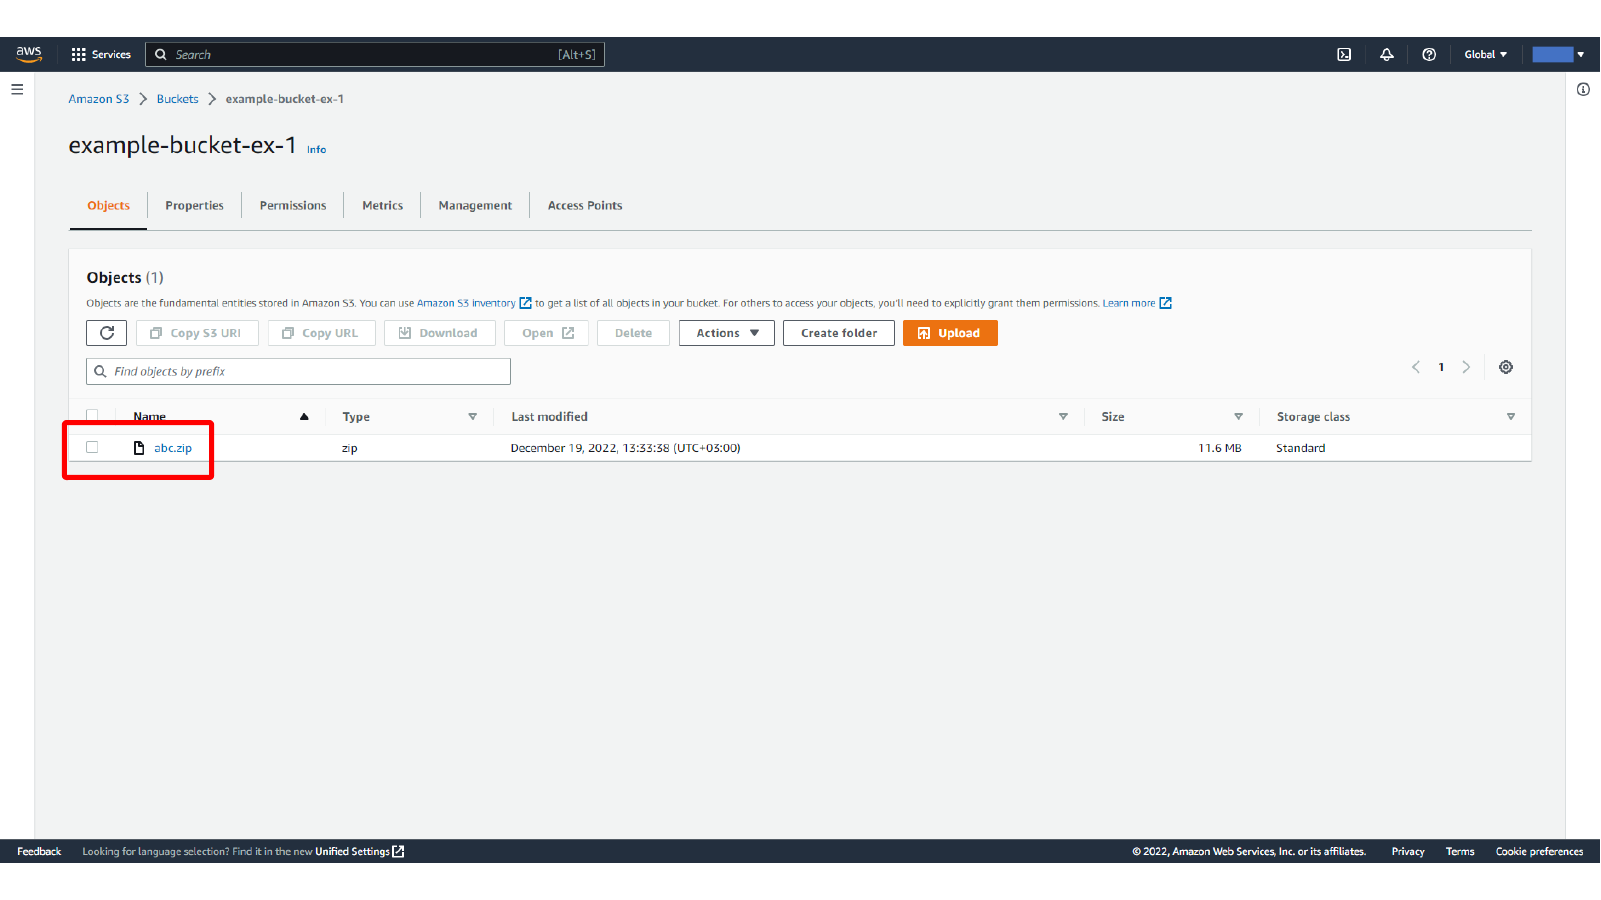
Task: Go to Buckets breadcrumb
Action: pos(177,99)
